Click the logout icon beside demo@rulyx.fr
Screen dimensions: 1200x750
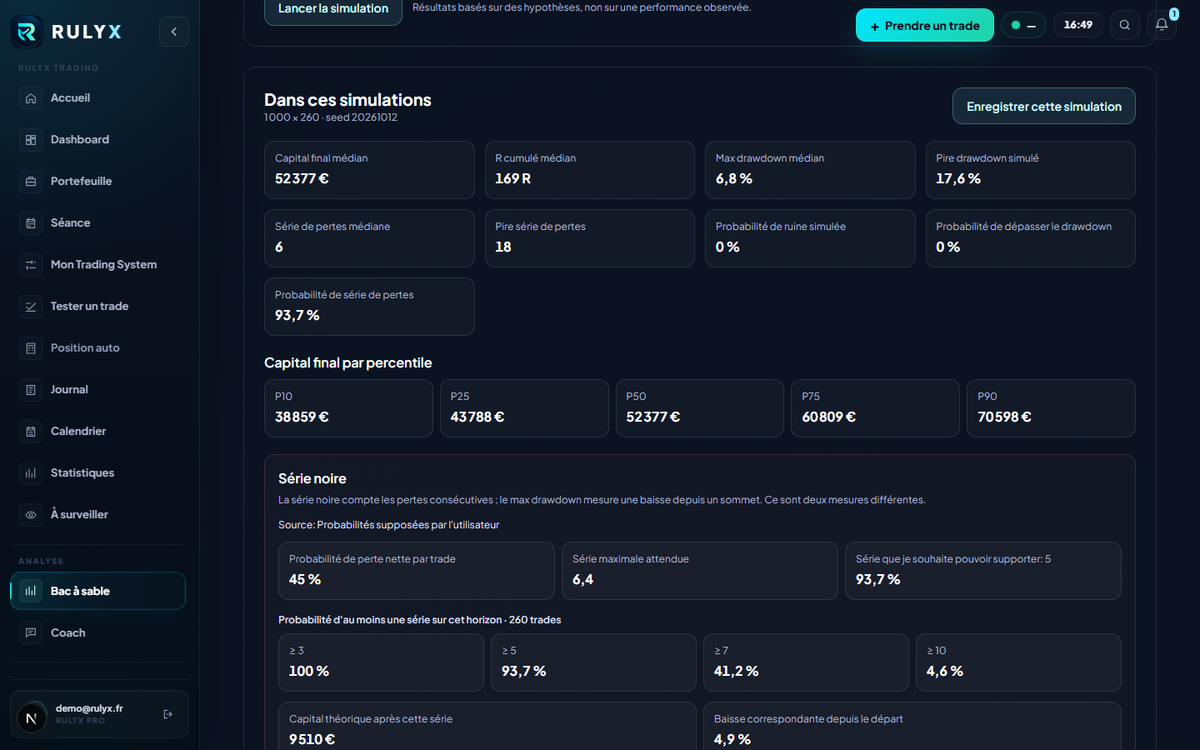tap(168, 714)
